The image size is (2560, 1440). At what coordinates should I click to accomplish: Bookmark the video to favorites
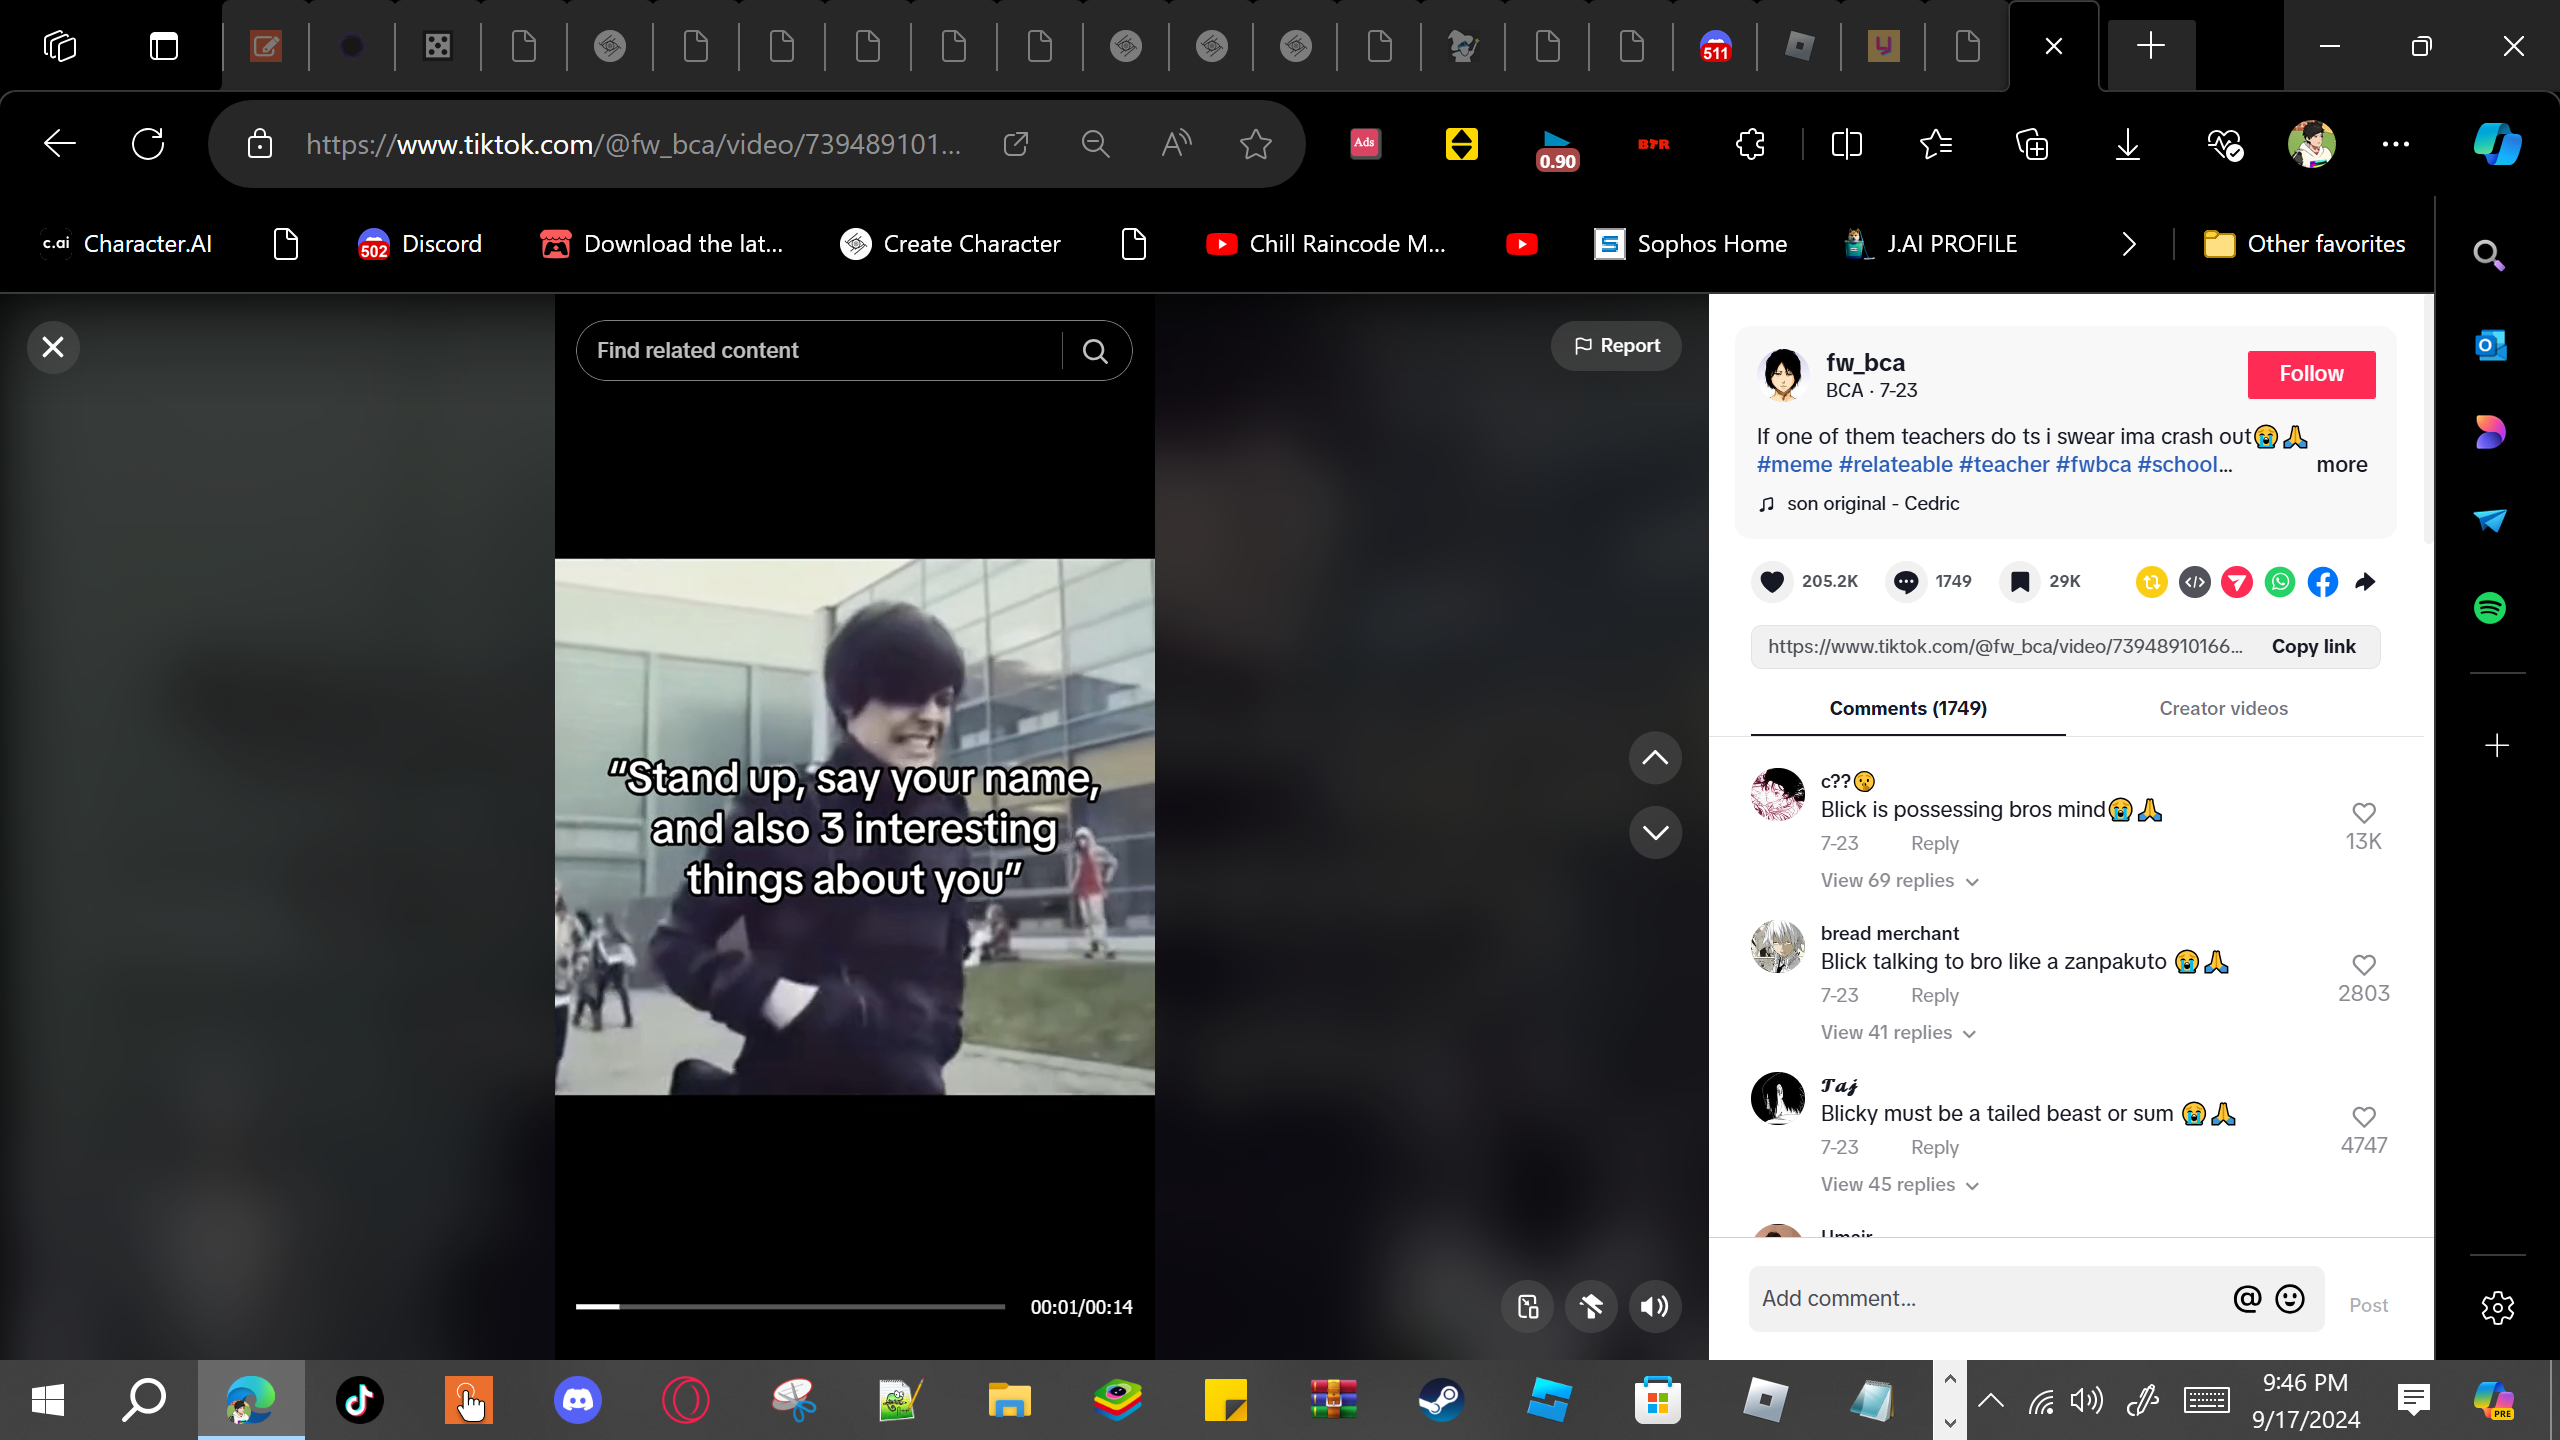click(2020, 582)
